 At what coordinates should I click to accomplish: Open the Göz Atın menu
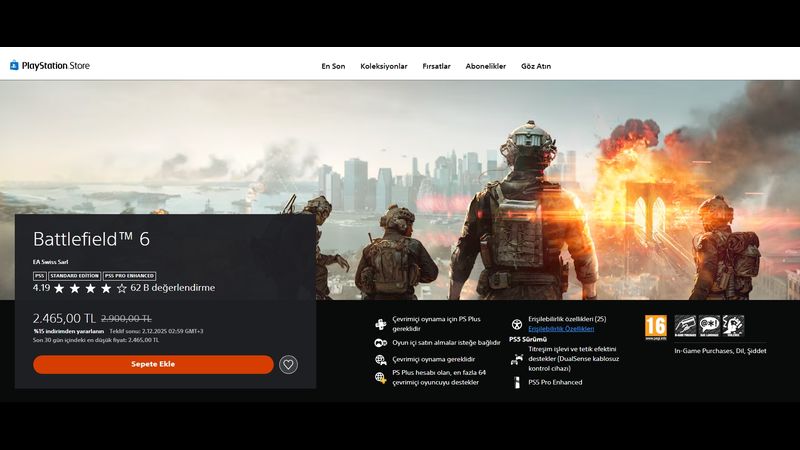[x=536, y=66]
